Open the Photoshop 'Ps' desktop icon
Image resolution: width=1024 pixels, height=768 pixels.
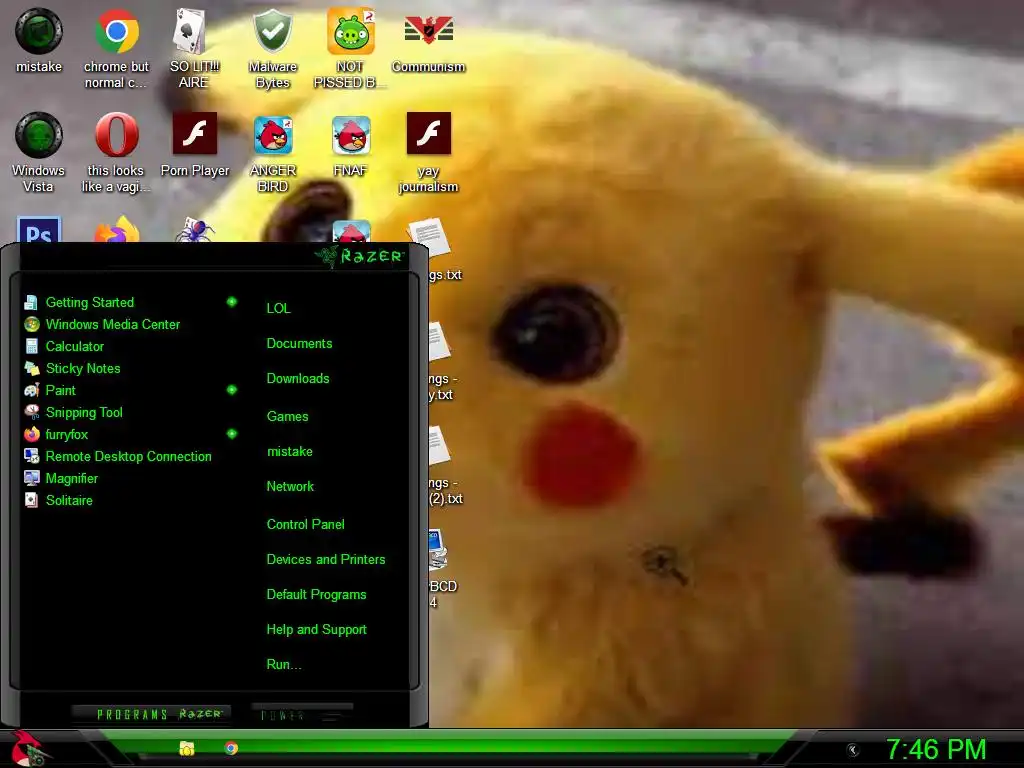click(39, 230)
